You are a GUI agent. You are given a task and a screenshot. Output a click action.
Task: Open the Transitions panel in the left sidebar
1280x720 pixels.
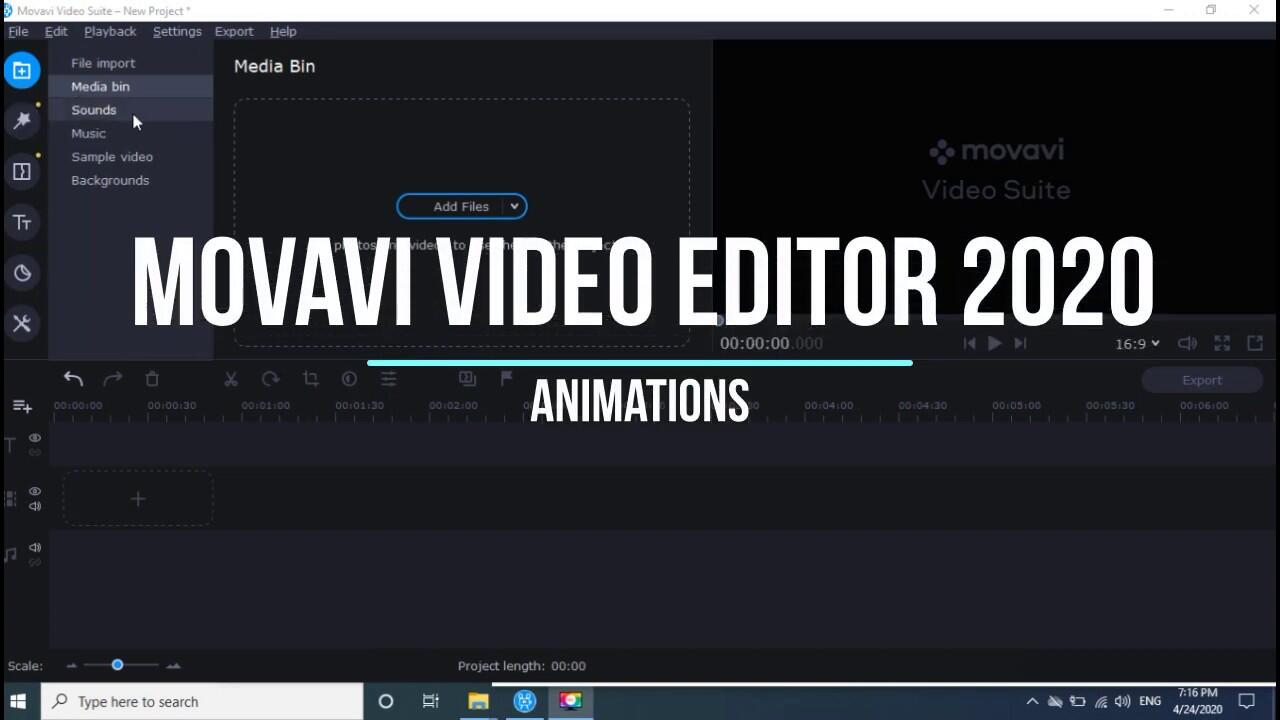[21, 172]
